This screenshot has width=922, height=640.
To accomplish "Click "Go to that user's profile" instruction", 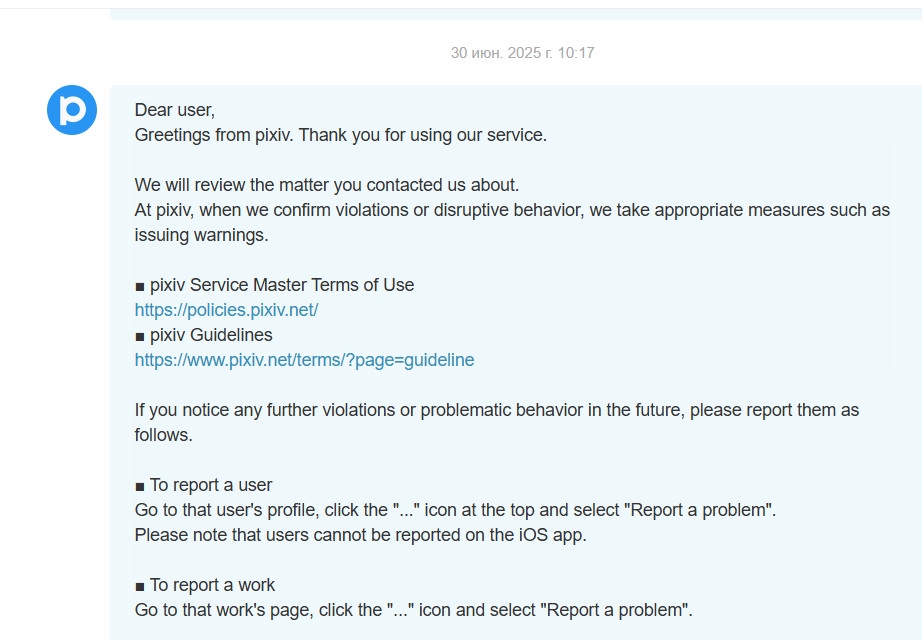I will coord(455,510).
